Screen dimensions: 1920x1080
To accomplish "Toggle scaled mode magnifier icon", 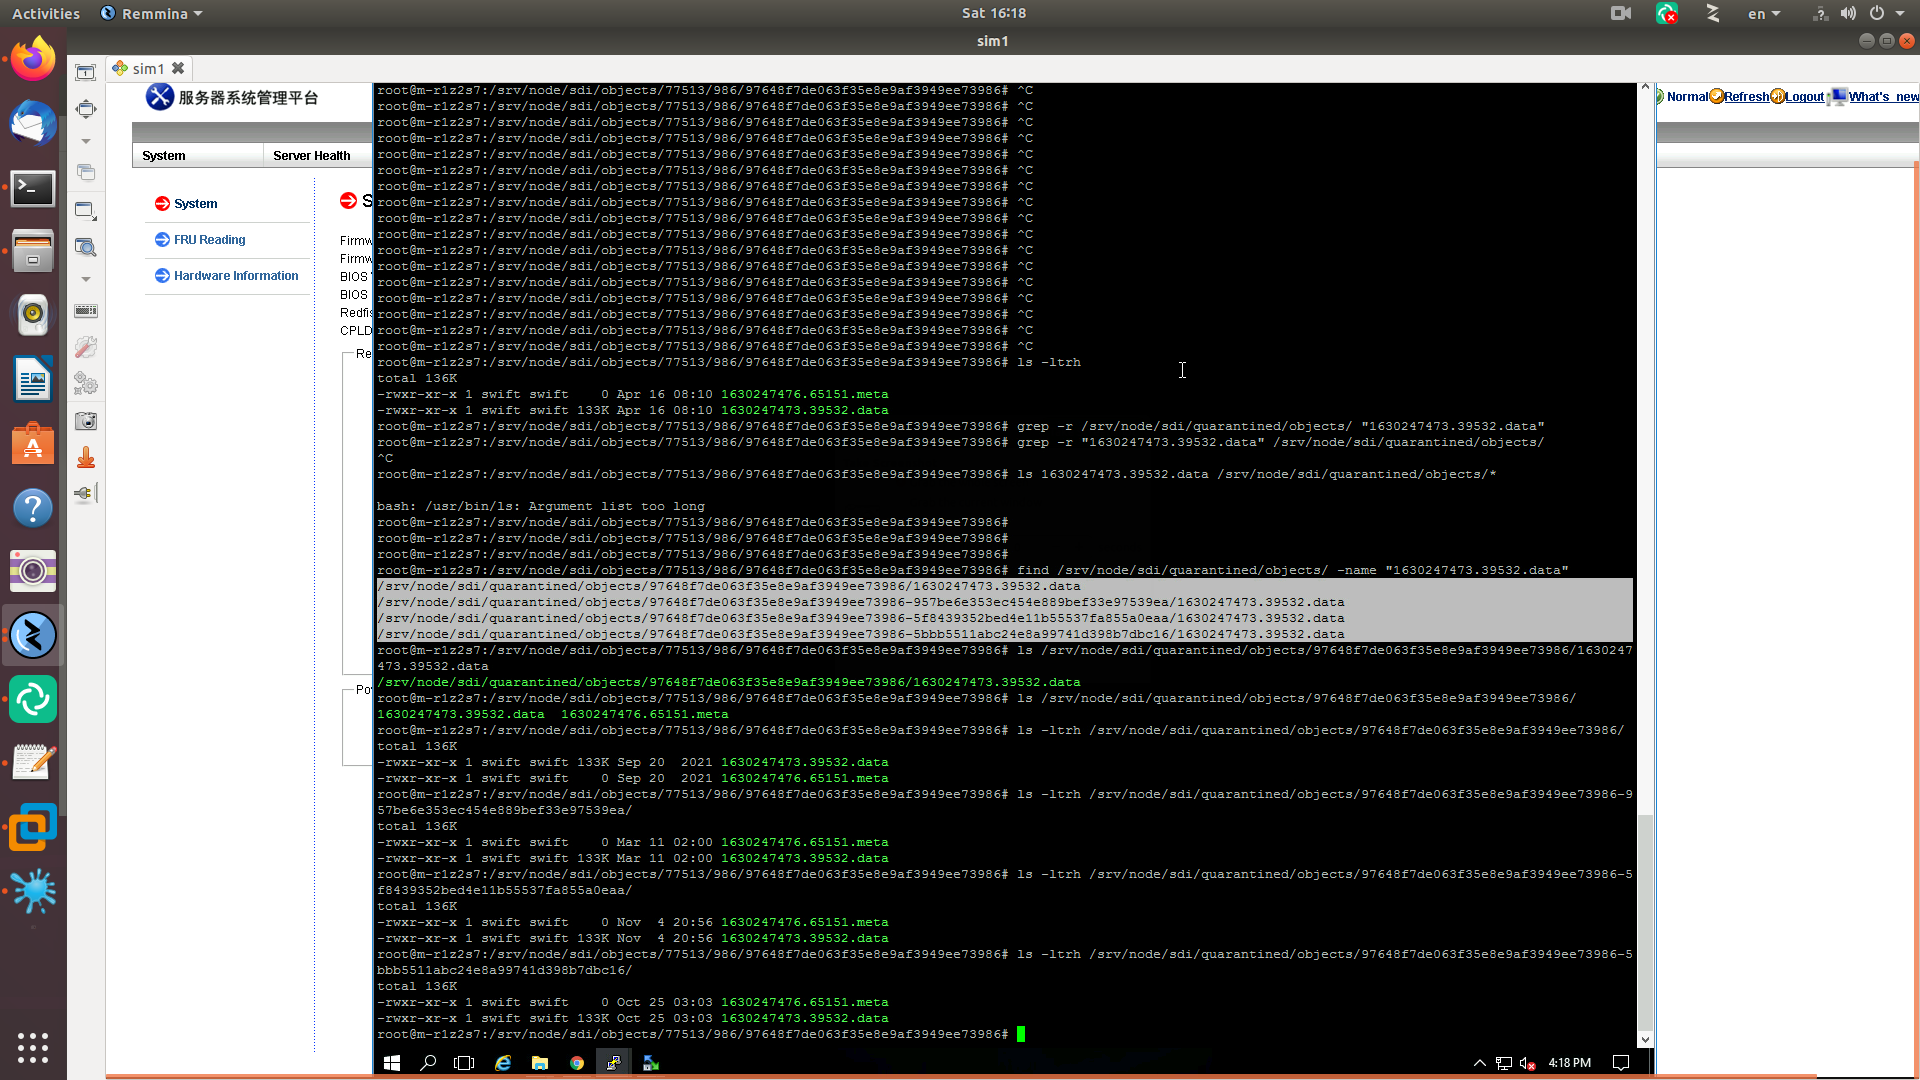I will click(x=86, y=247).
